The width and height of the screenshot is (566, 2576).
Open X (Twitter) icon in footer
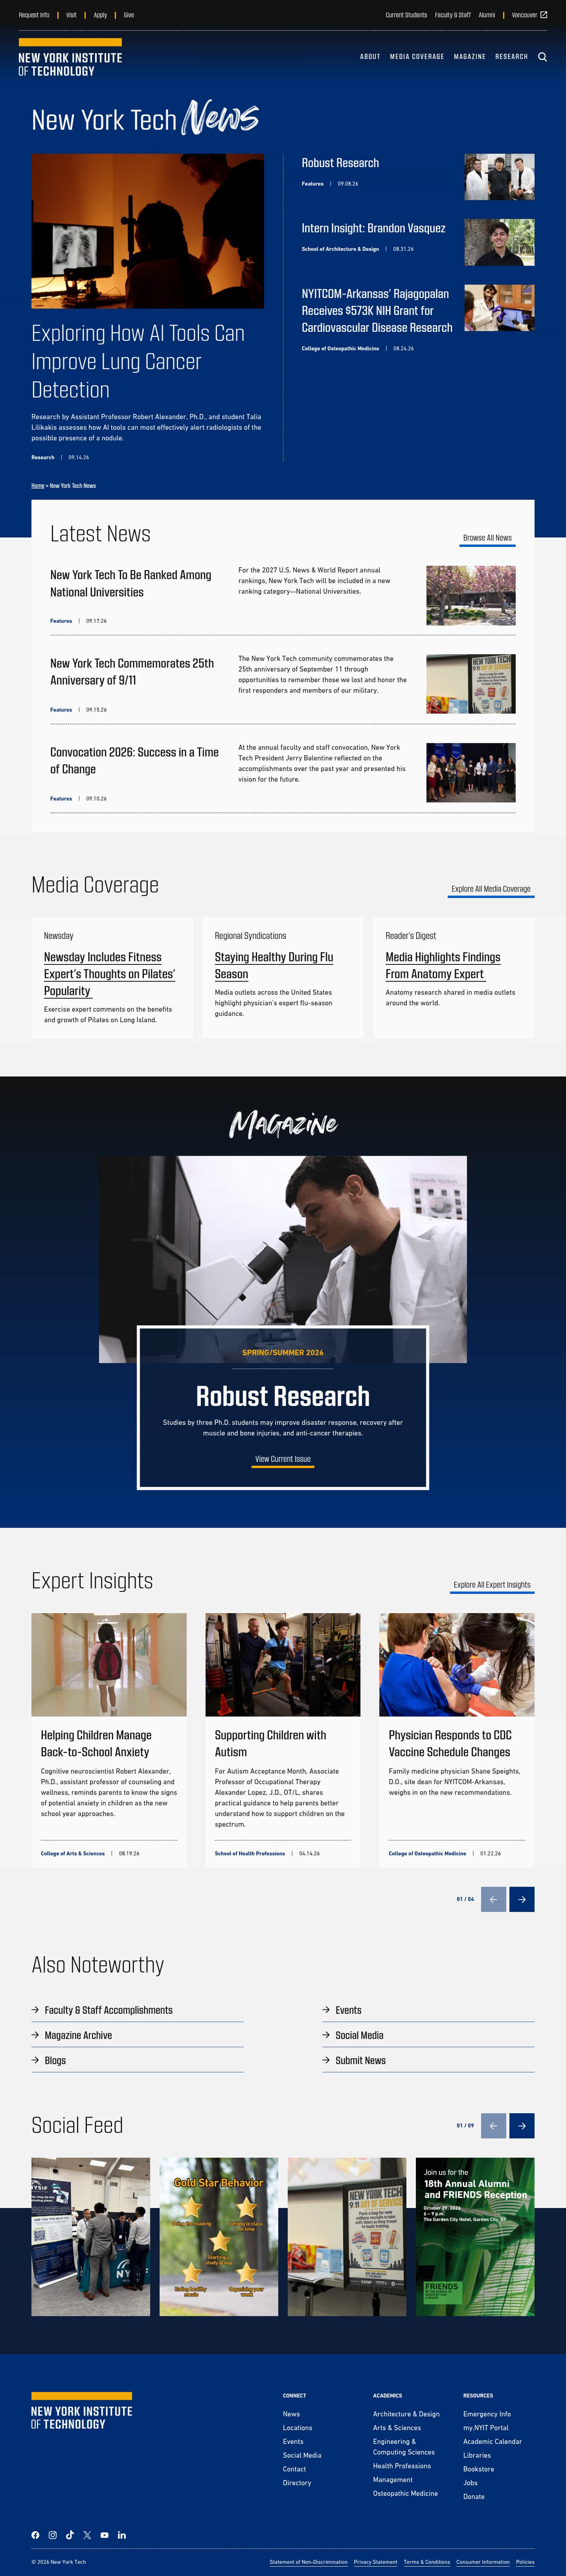coord(87,2535)
